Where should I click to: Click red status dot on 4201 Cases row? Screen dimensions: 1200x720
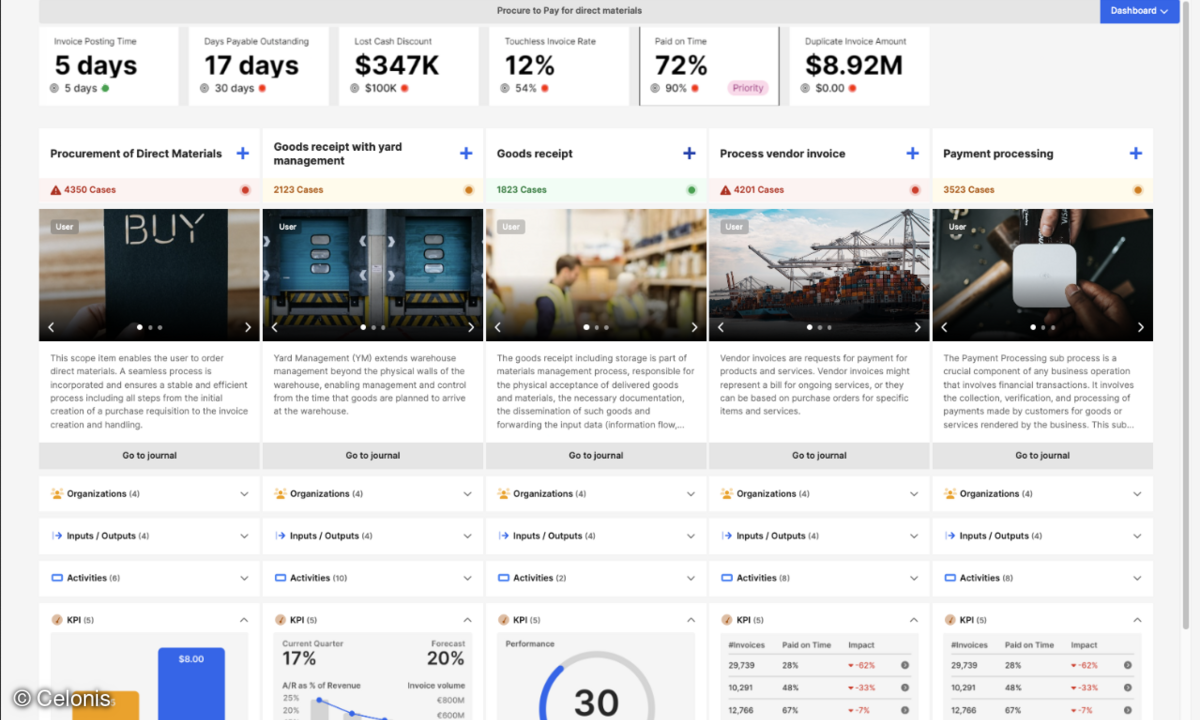click(x=914, y=190)
